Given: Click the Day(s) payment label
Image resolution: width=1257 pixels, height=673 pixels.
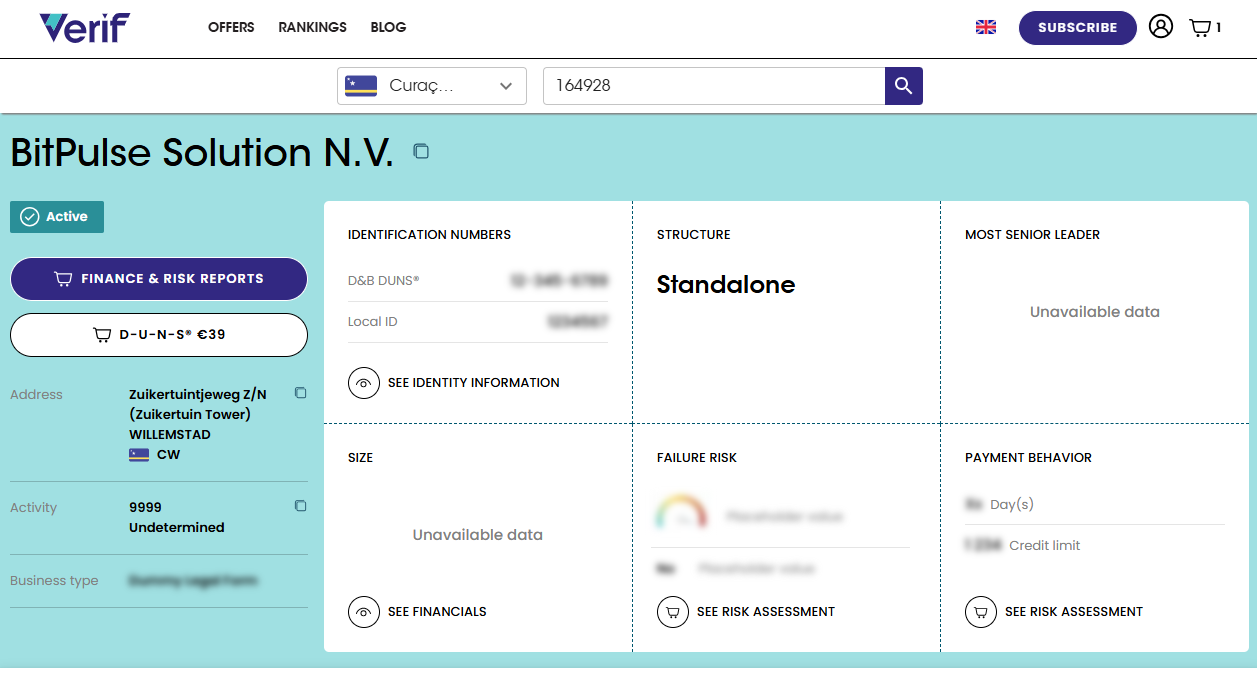Looking at the screenshot, I should click(x=1012, y=505).
